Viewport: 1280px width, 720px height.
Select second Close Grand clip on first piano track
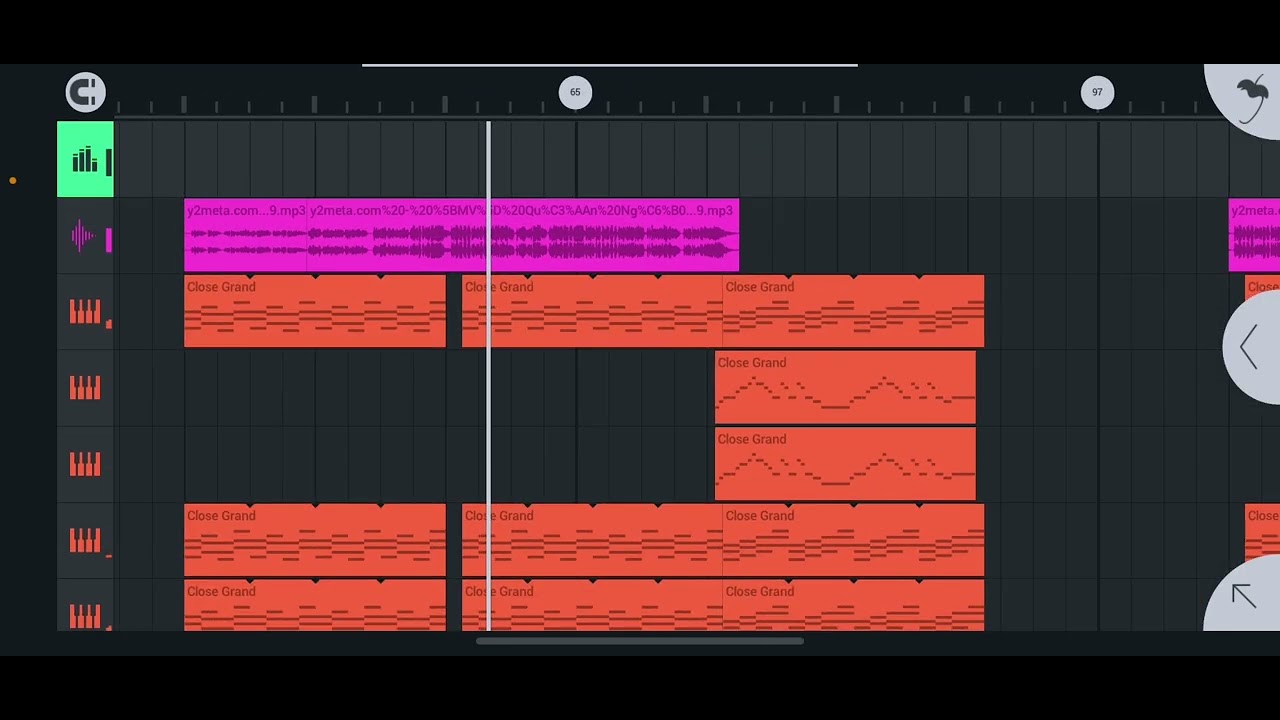click(x=592, y=312)
